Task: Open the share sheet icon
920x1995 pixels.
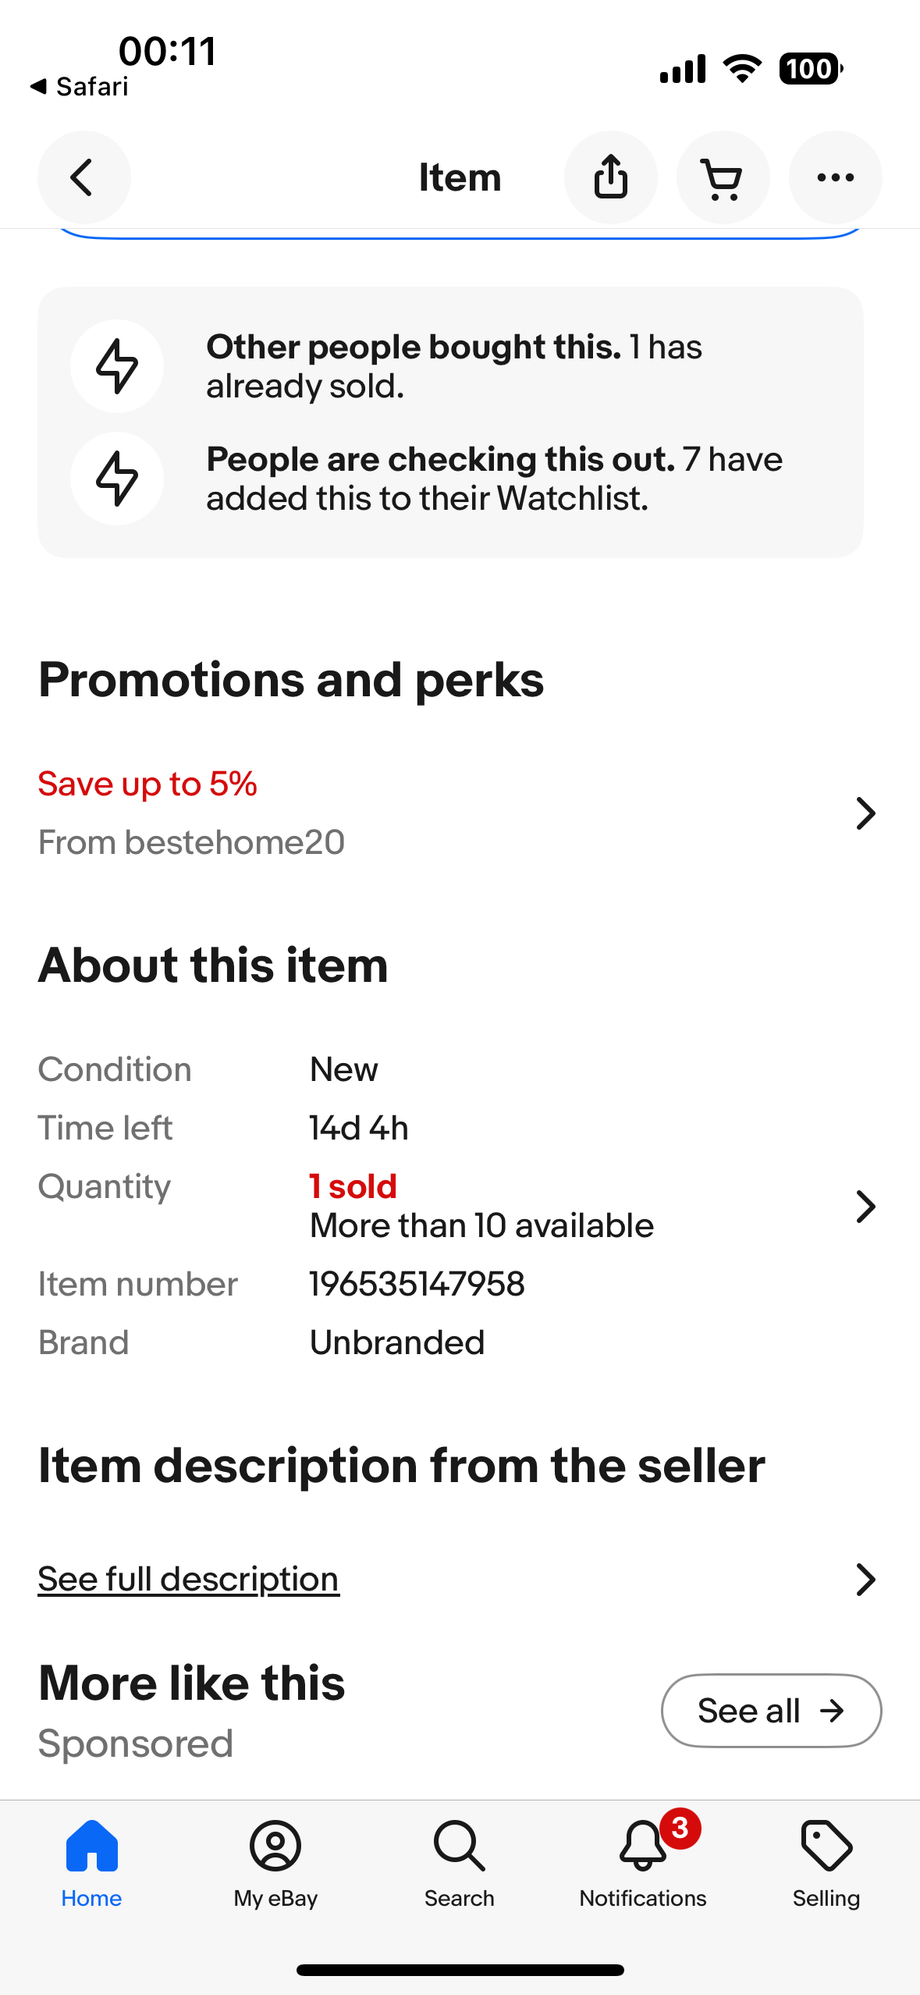Action: tap(611, 178)
